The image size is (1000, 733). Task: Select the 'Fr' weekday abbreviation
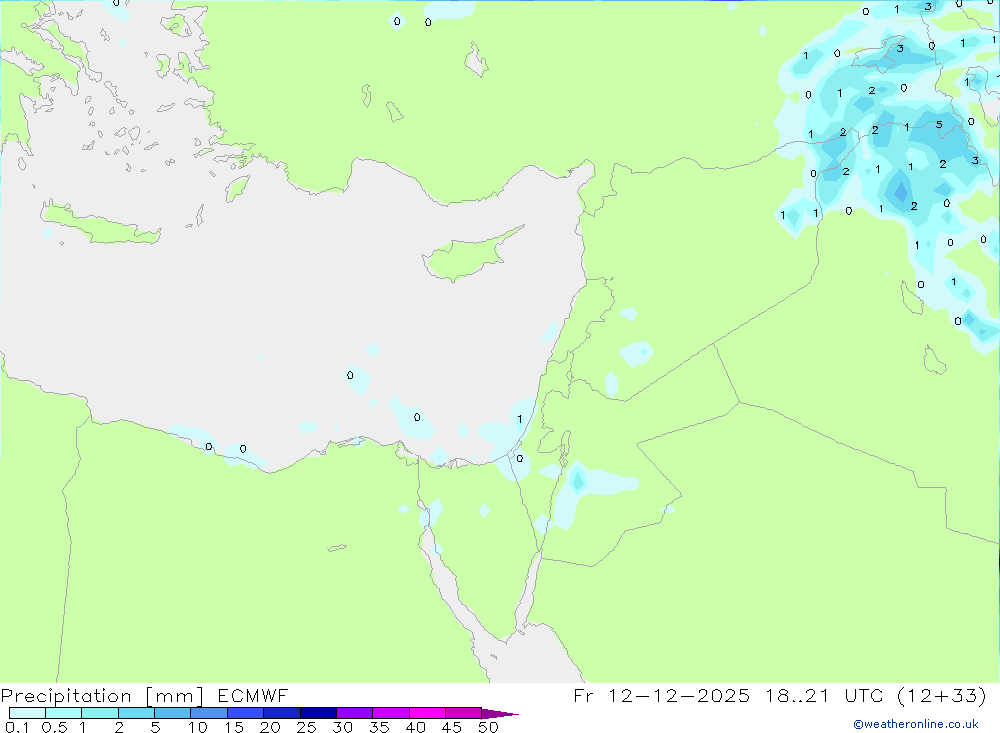(583, 695)
